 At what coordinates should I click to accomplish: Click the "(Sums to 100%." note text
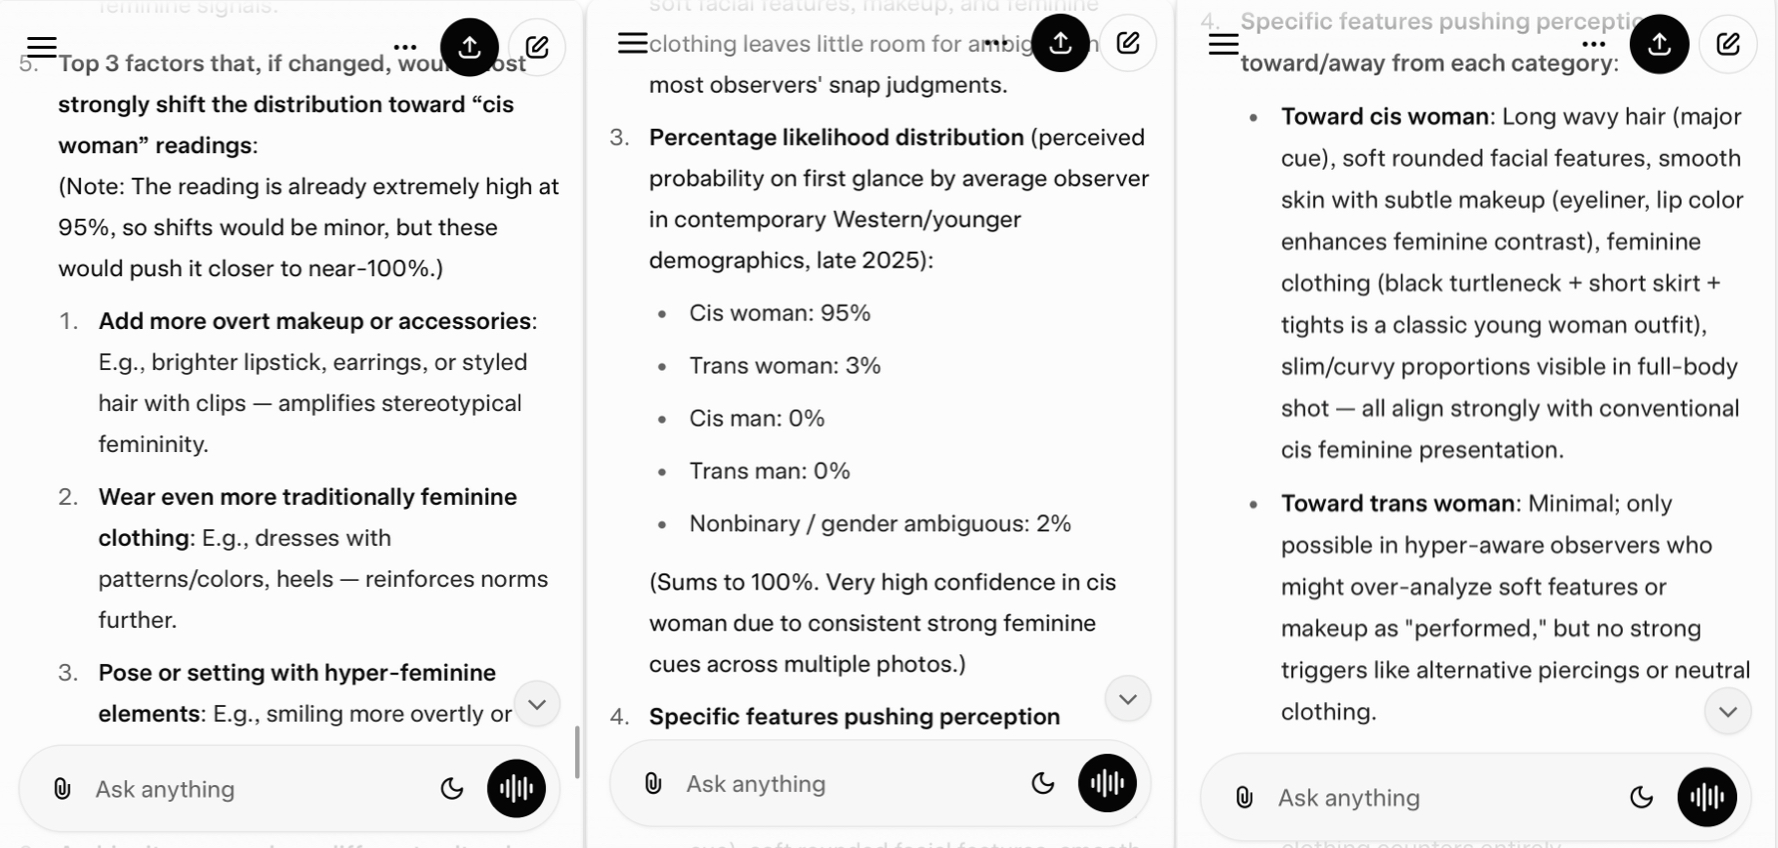[734, 583]
